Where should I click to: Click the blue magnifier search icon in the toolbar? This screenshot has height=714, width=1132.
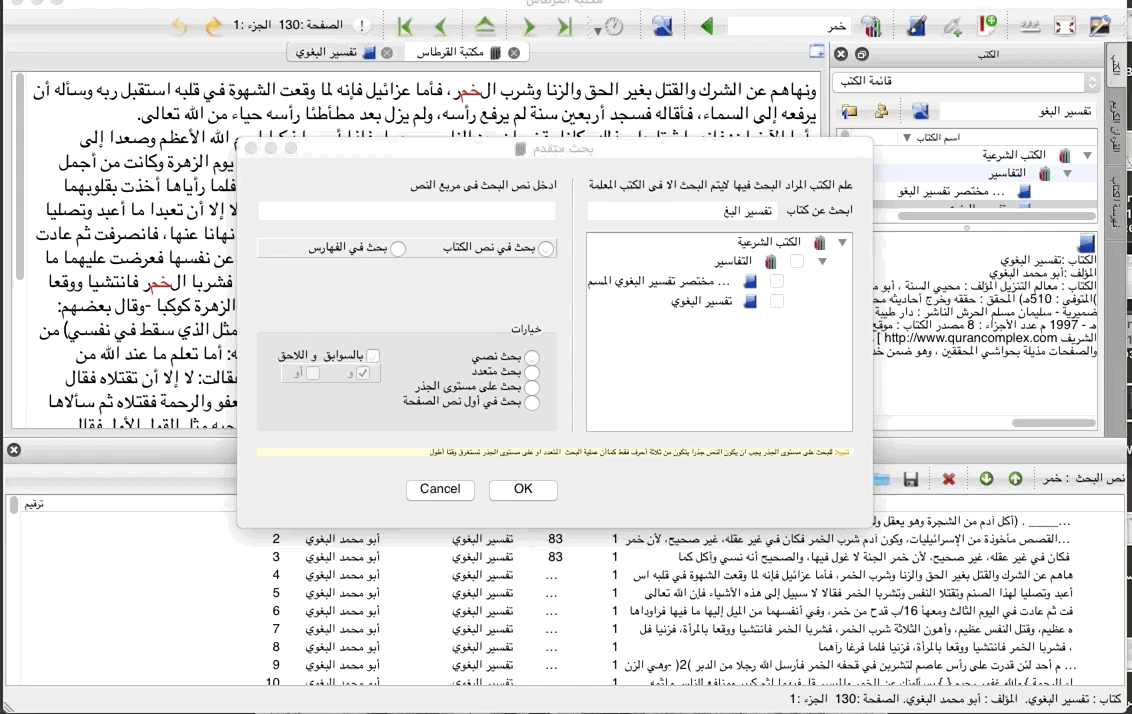tap(662, 26)
